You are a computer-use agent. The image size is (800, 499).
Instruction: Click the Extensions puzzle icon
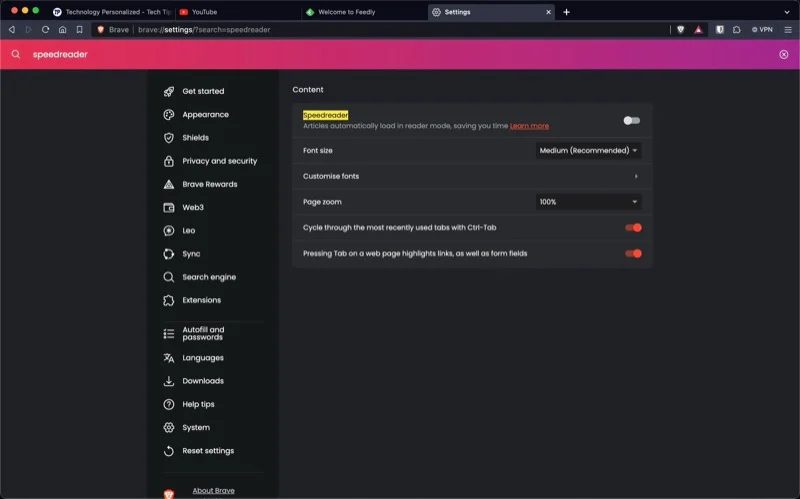pos(169,301)
